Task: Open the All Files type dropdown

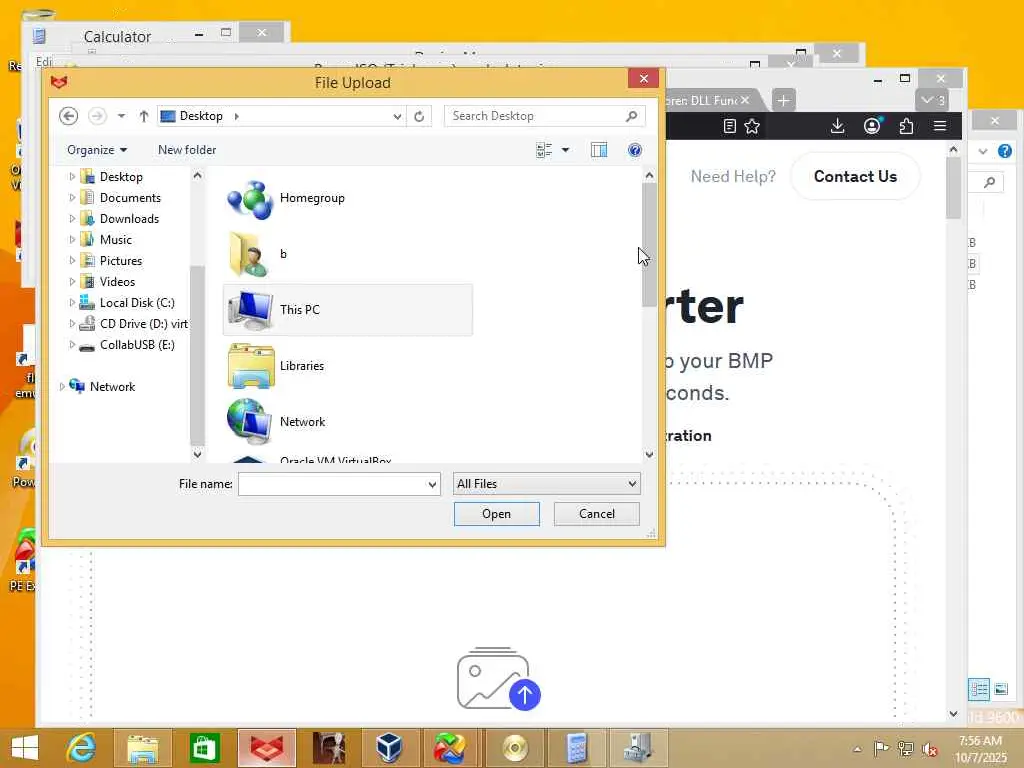Action: click(547, 484)
